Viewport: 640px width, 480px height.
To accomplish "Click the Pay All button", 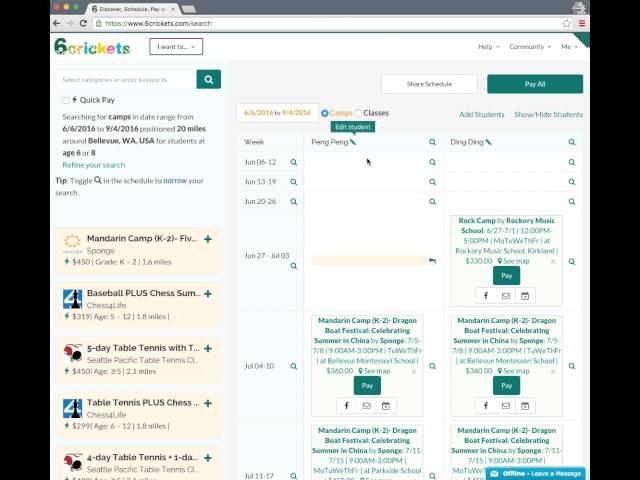I will pos(535,84).
